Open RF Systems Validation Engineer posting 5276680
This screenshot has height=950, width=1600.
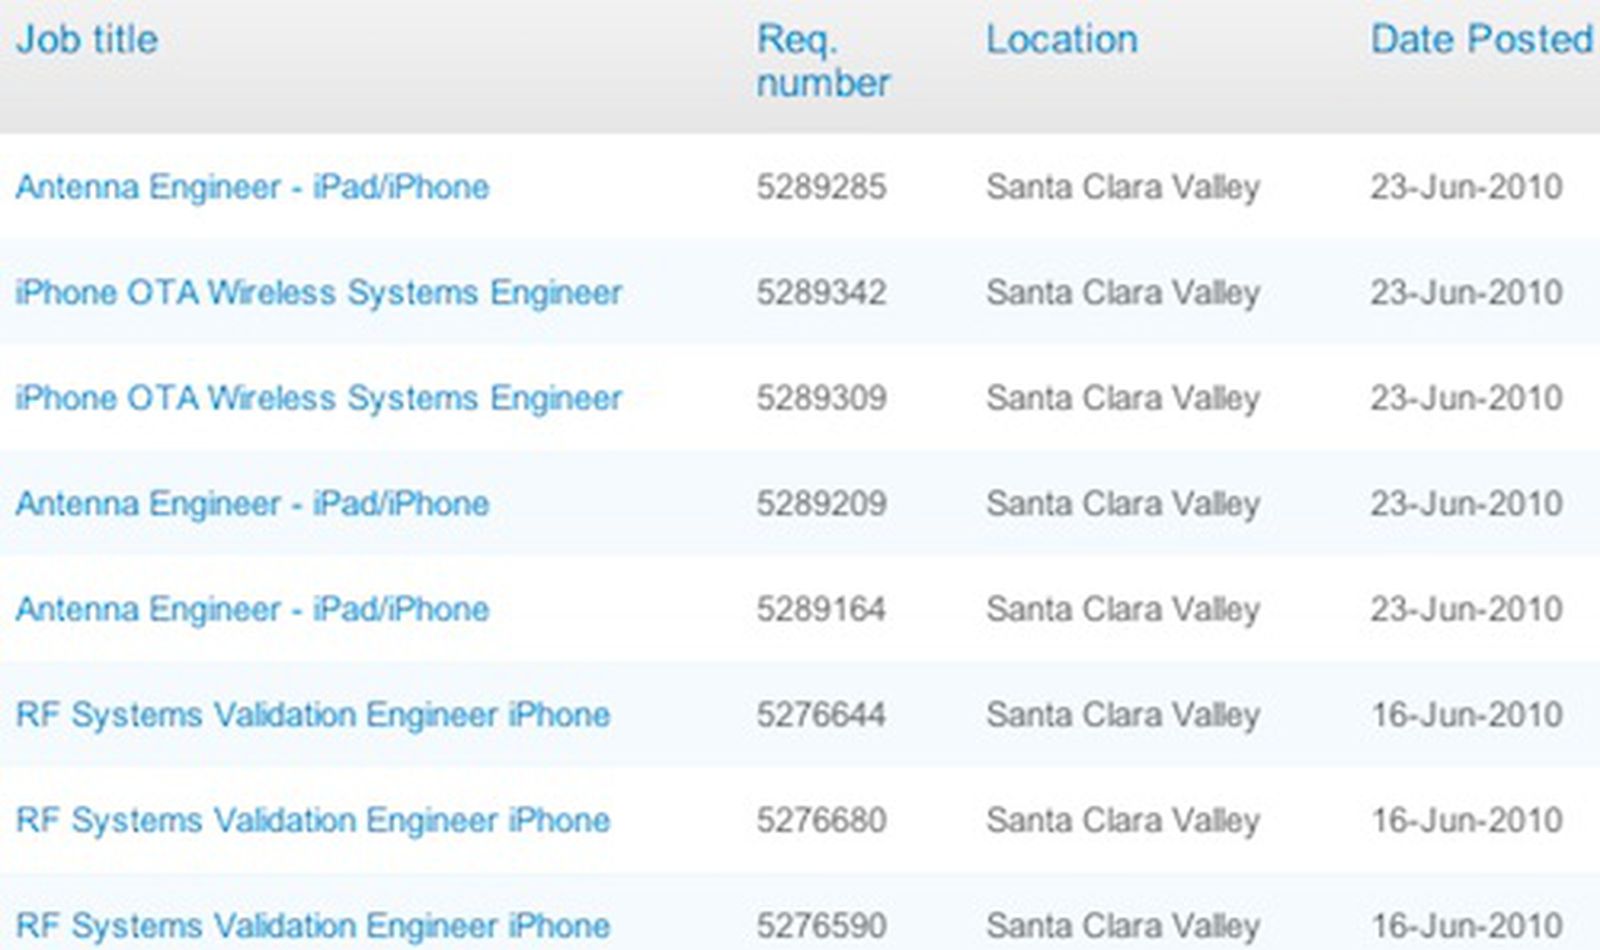point(315,820)
